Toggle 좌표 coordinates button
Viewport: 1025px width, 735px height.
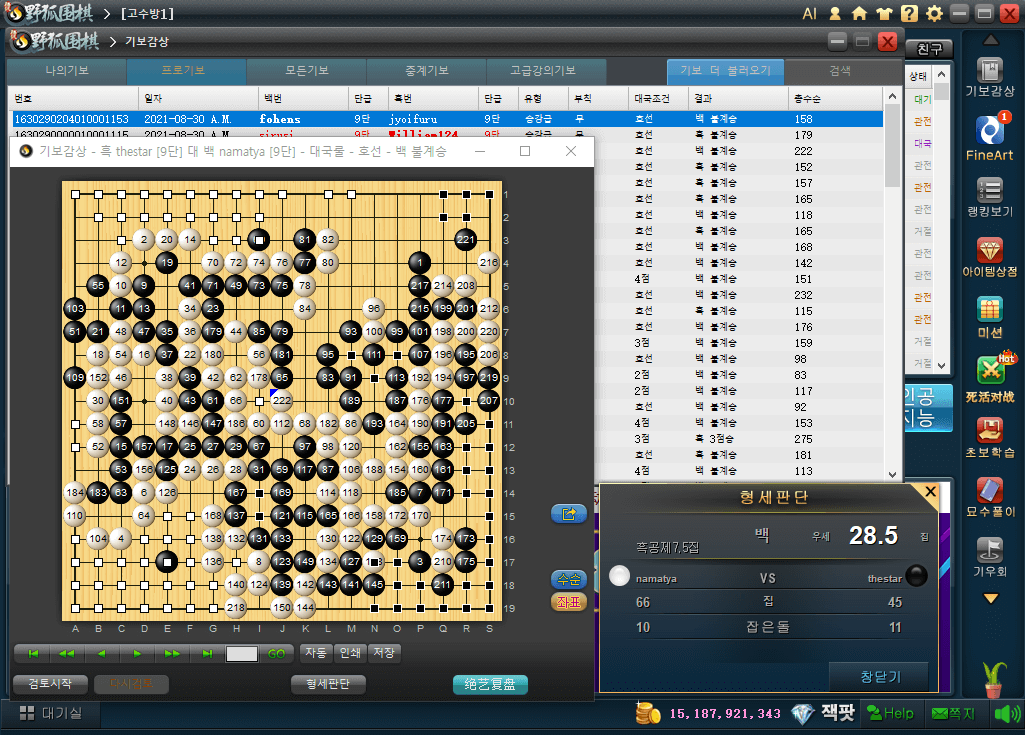point(569,602)
